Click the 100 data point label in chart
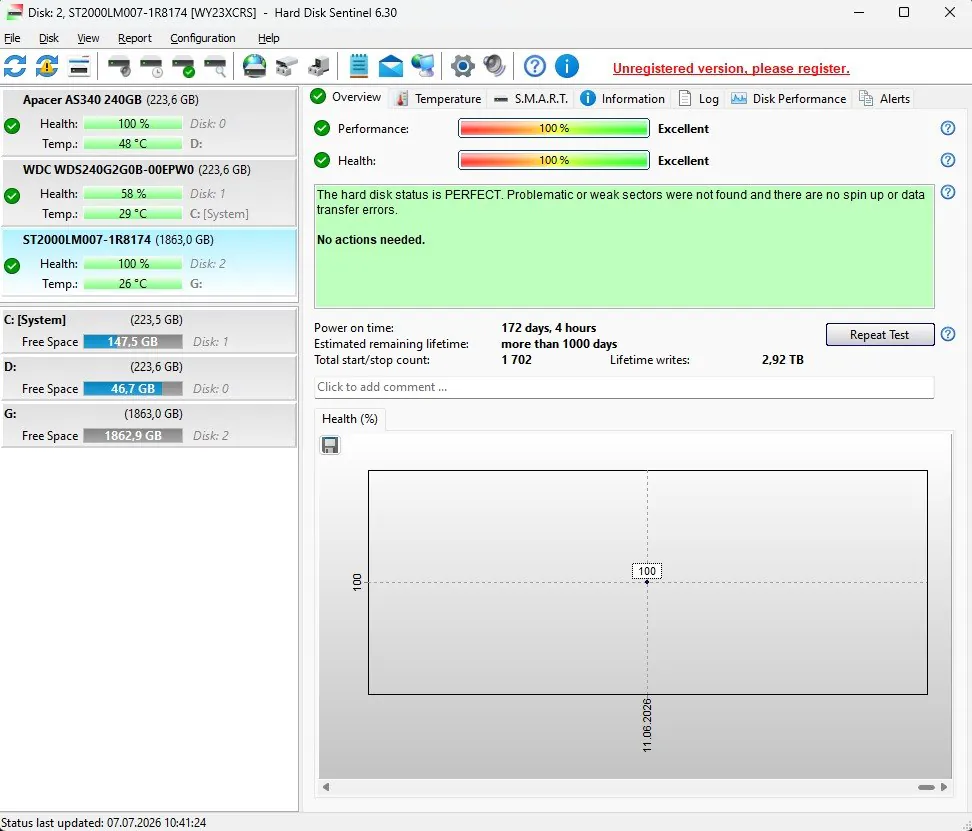 click(647, 571)
